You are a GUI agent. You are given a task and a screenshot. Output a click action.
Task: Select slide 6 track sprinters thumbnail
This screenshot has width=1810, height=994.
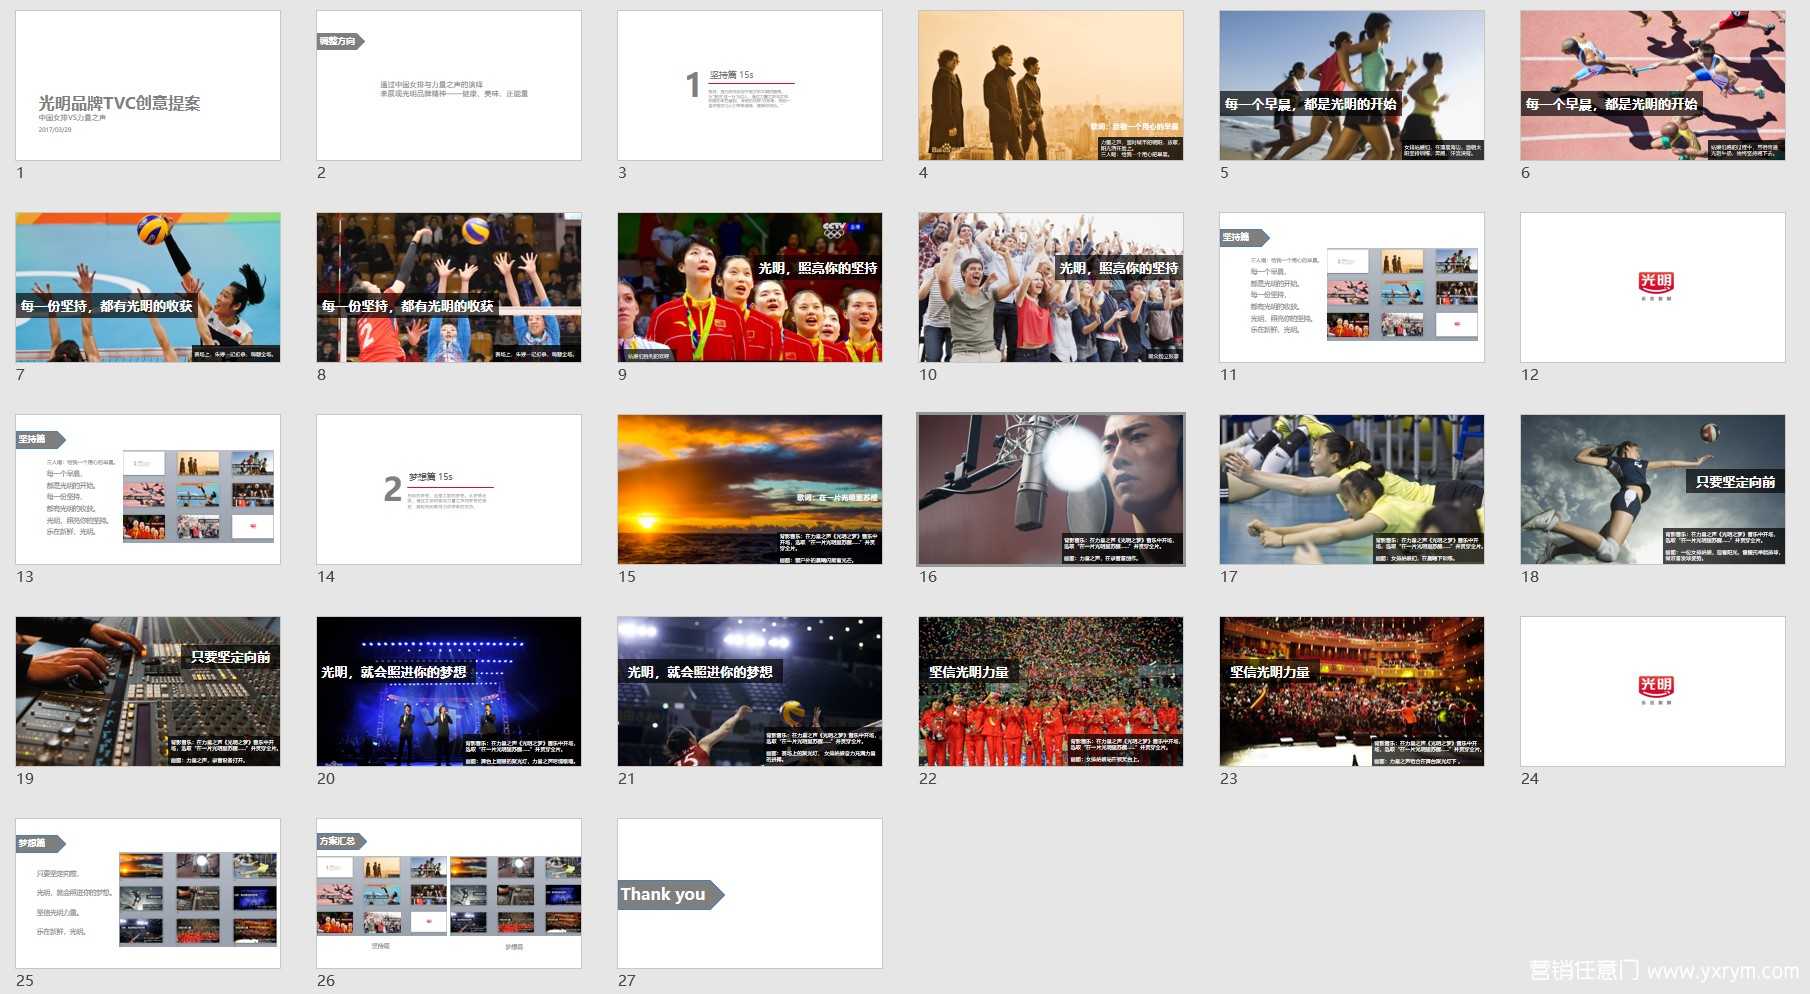[1653, 85]
